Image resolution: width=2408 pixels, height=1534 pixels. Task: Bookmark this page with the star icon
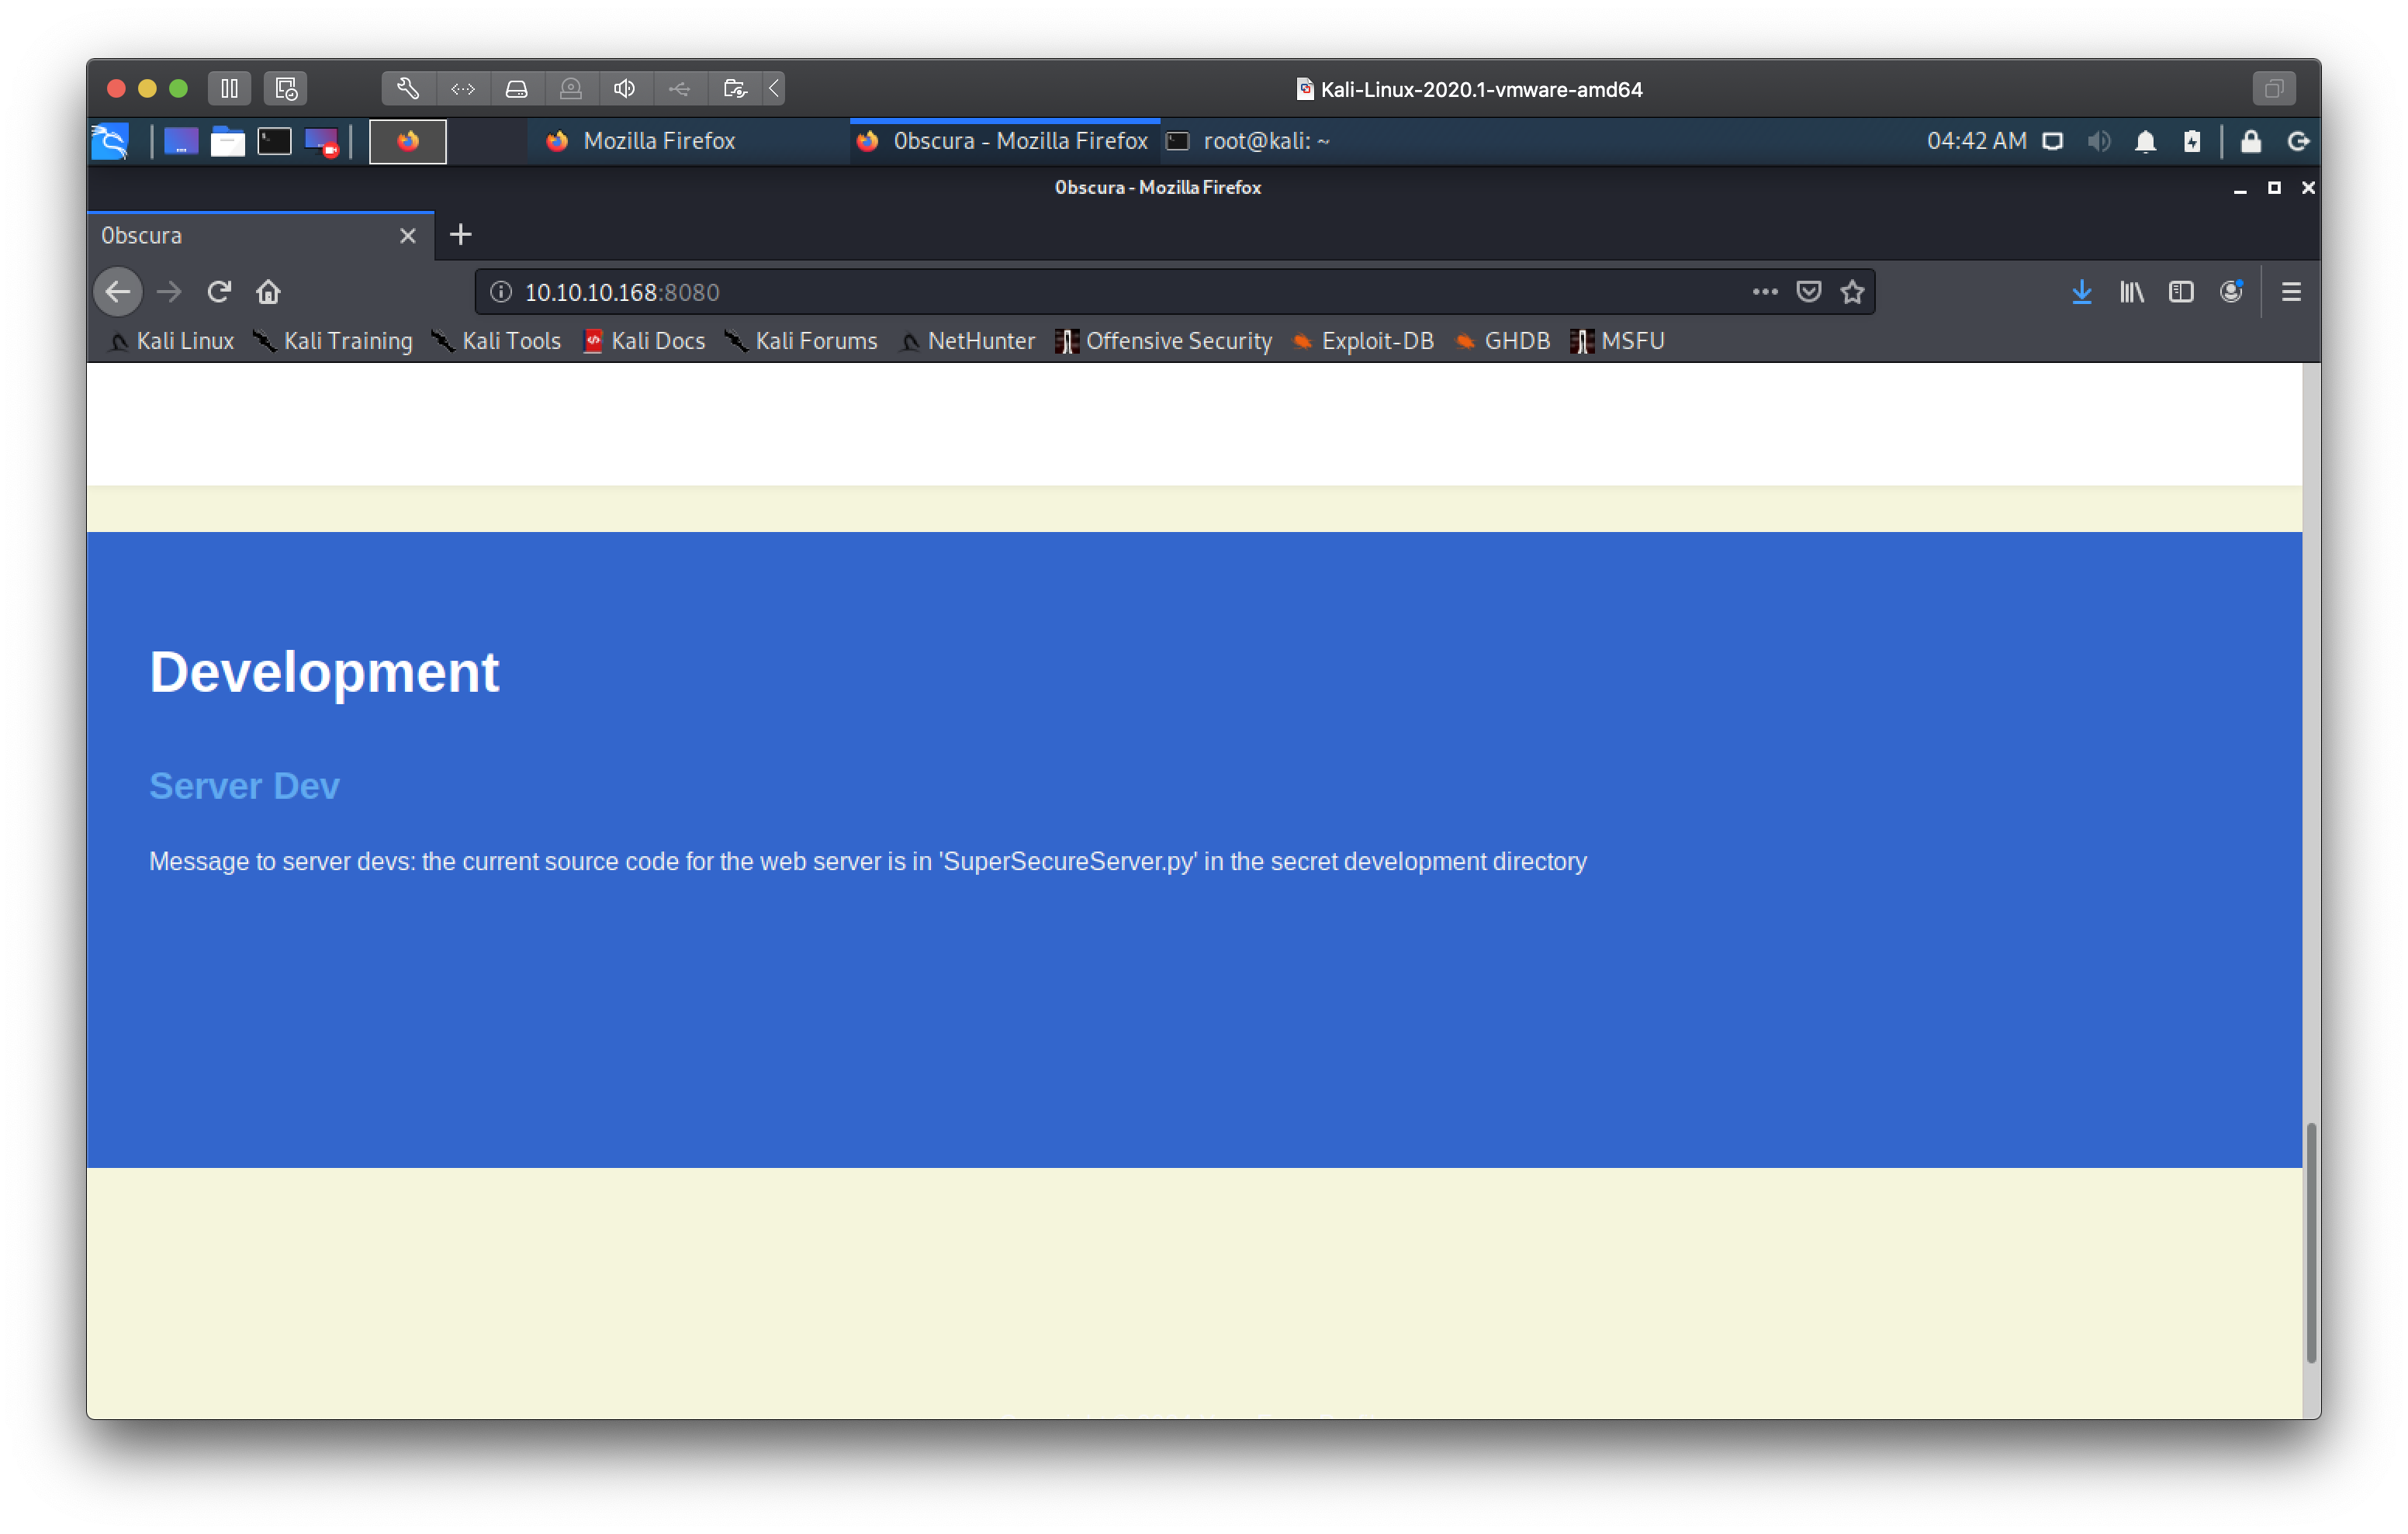coord(1852,292)
